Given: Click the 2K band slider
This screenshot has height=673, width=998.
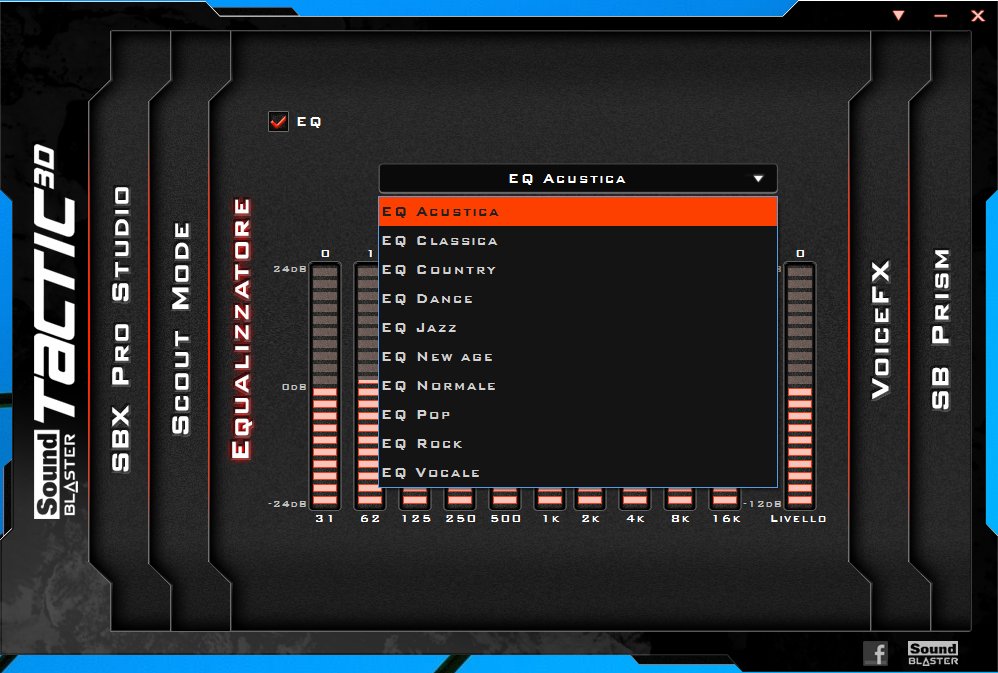Looking at the screenshot, I should (590, 499).
